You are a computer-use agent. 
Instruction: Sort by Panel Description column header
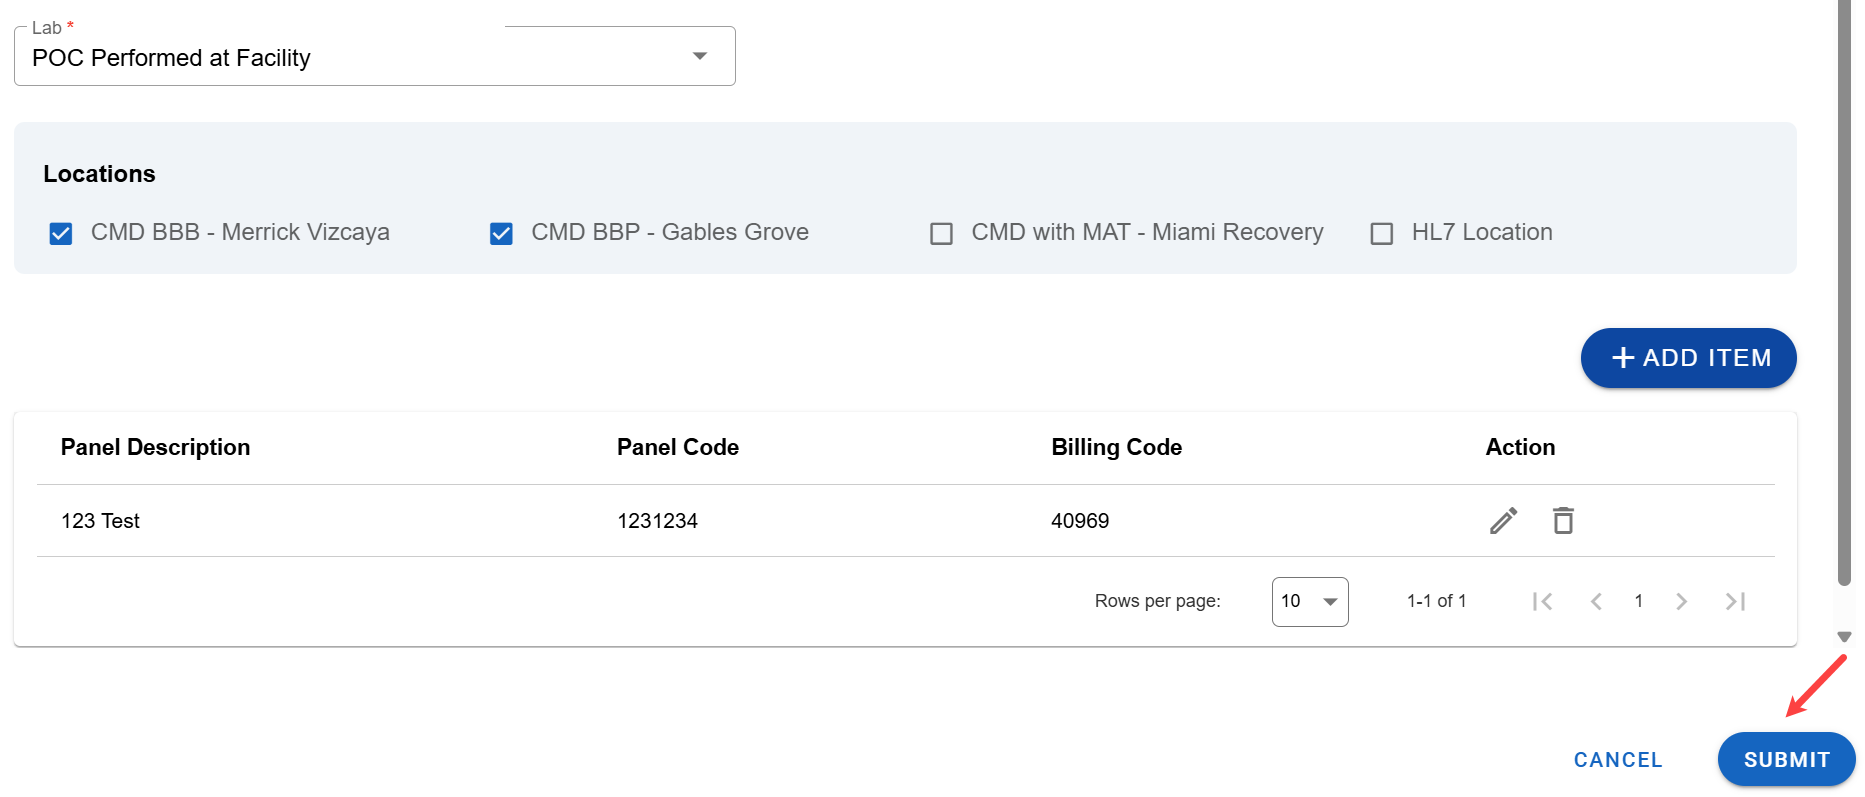pos(155,447)
